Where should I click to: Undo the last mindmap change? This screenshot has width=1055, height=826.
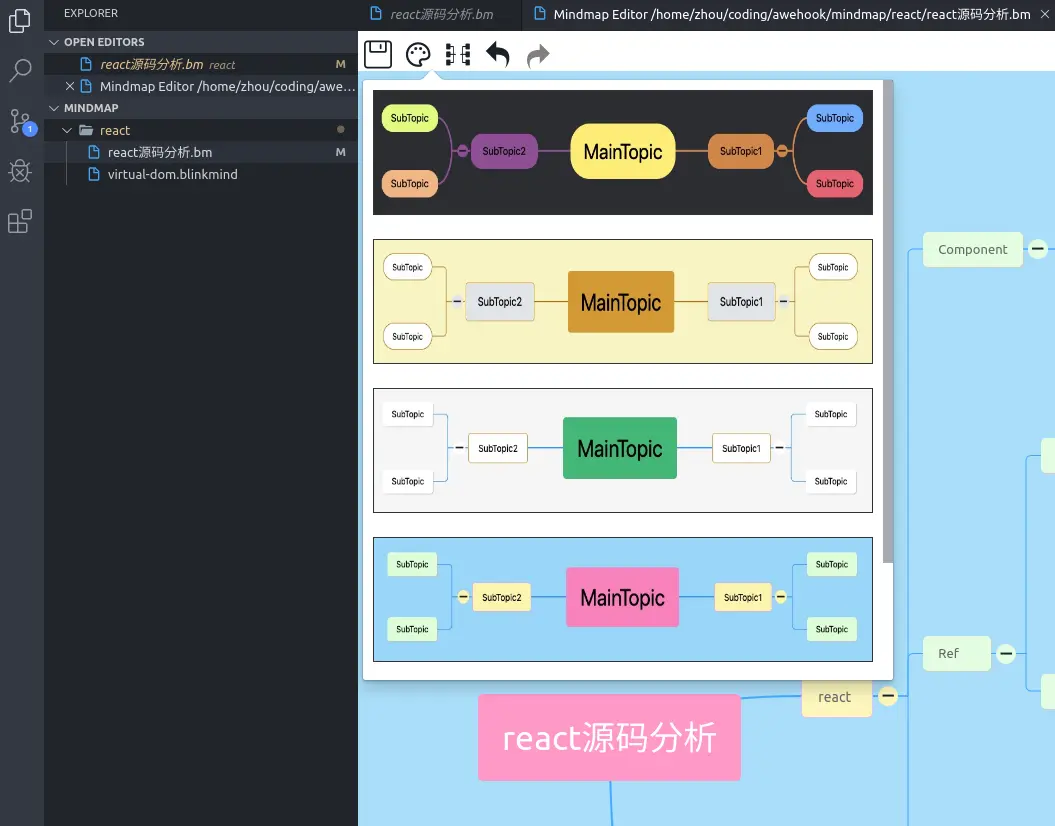click(x=498, y=54)
